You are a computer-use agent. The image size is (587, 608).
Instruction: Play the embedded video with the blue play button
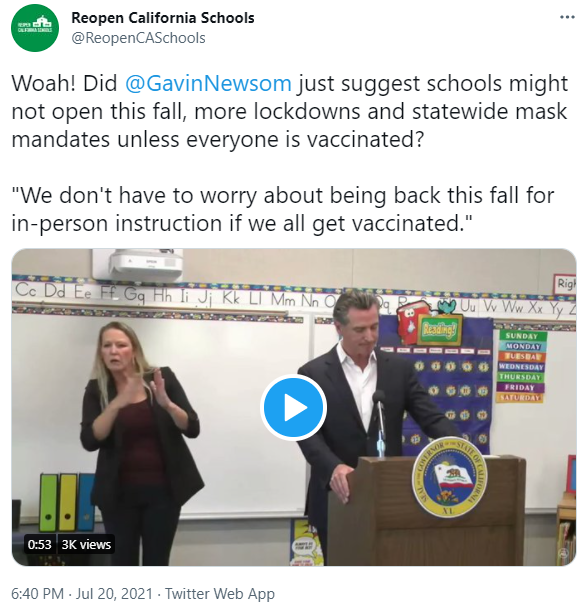(294, 408)
